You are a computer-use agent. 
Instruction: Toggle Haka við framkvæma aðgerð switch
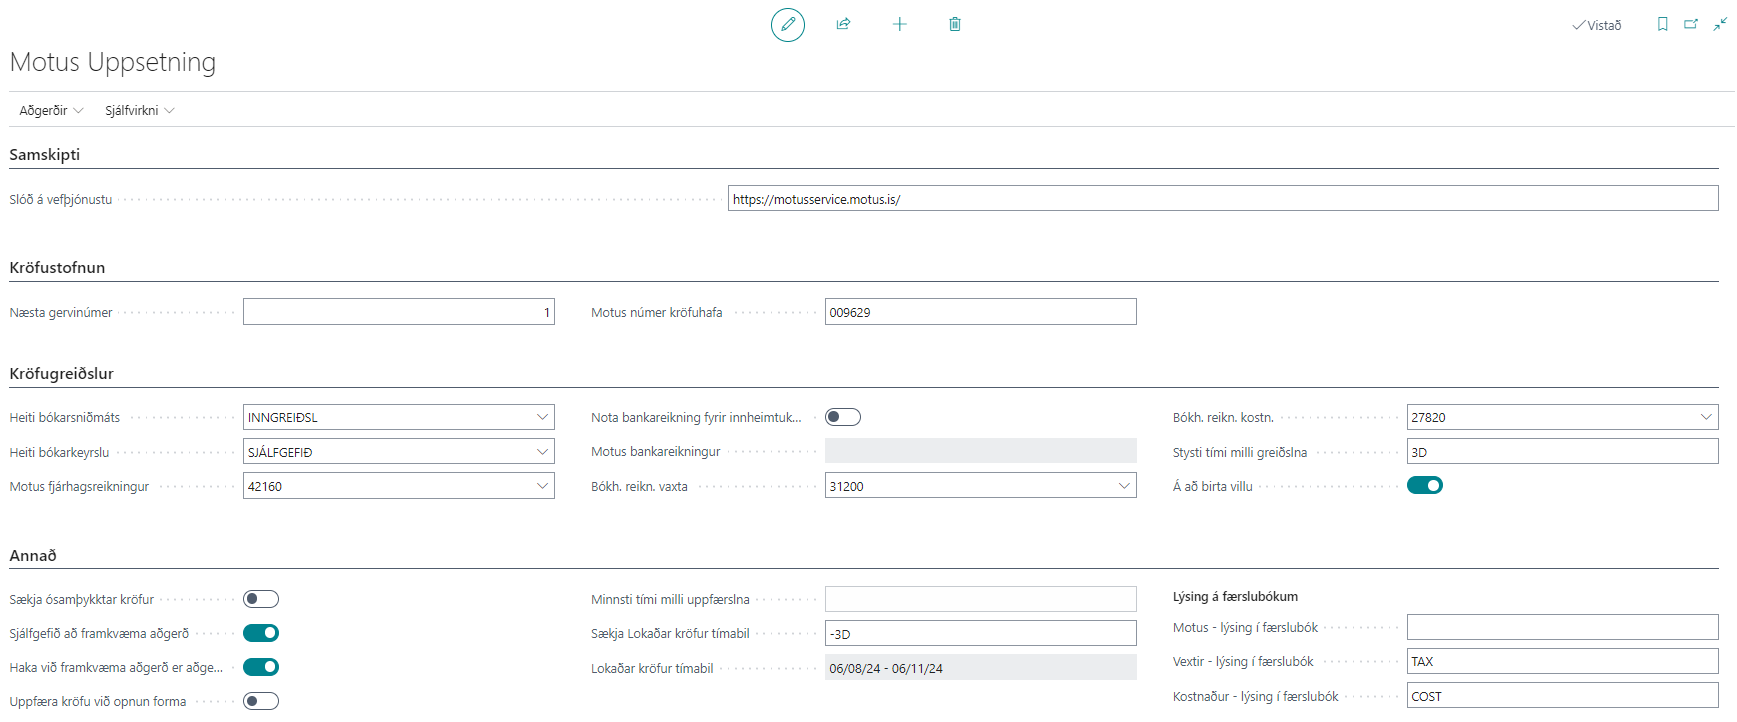pos(261,667)
